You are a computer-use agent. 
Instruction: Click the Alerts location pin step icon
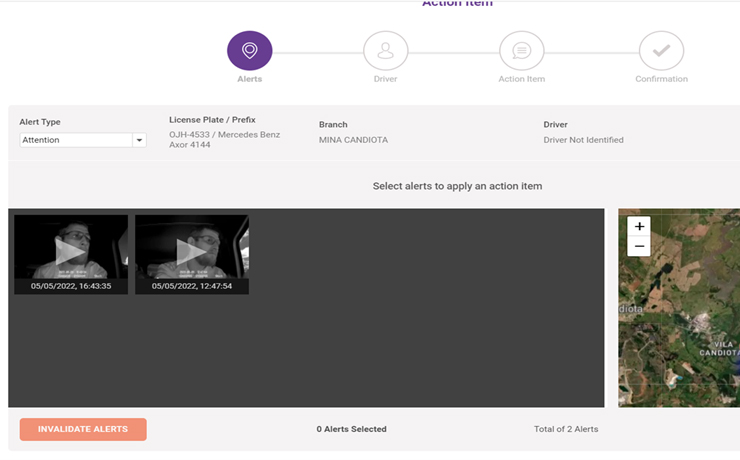tap(249, 51)
